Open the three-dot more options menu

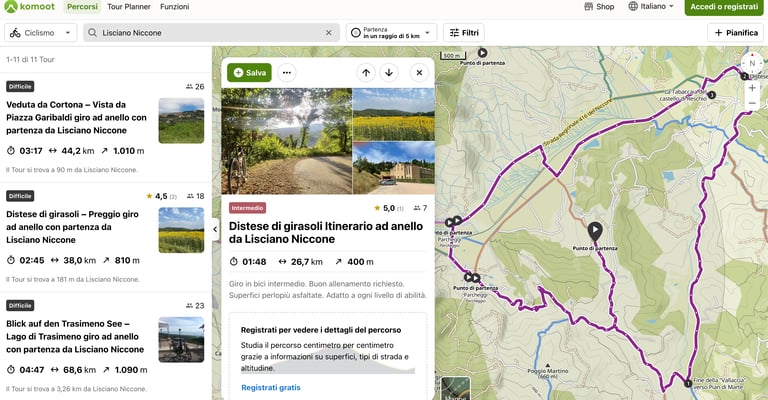pyautogui.click(x=287, y=72)
